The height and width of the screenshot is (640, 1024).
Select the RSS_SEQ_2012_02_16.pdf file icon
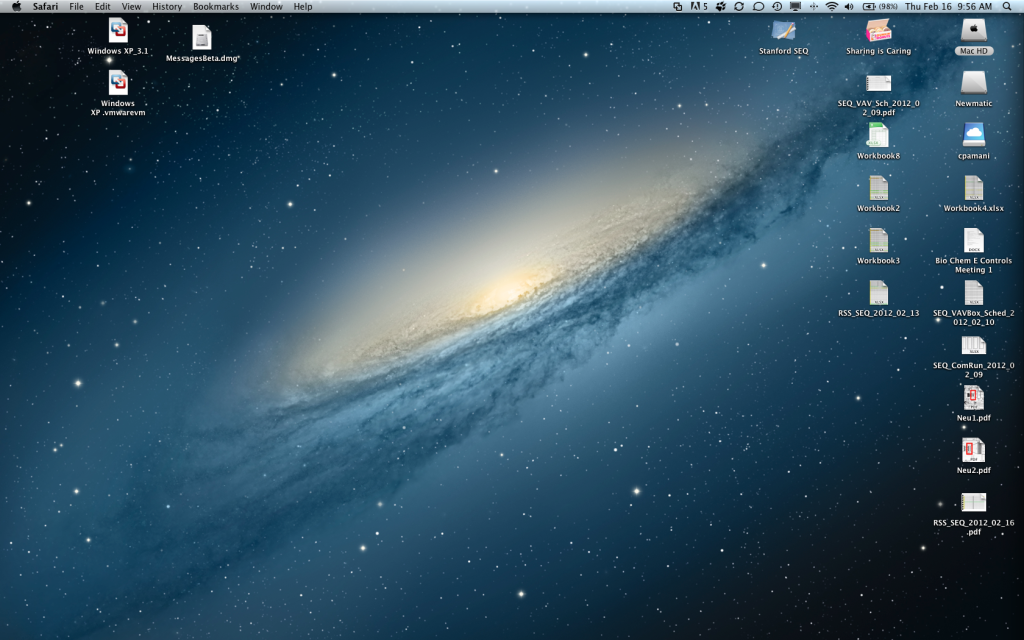[974, 502]
